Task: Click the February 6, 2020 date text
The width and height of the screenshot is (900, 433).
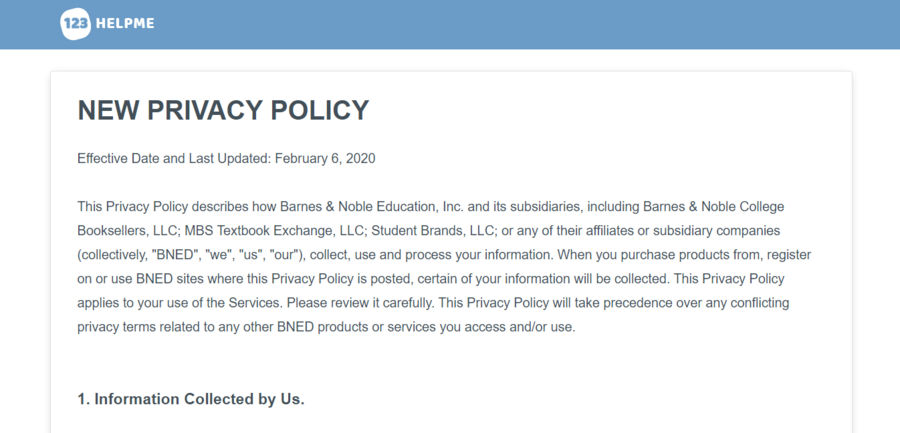Action: [325, 158]
